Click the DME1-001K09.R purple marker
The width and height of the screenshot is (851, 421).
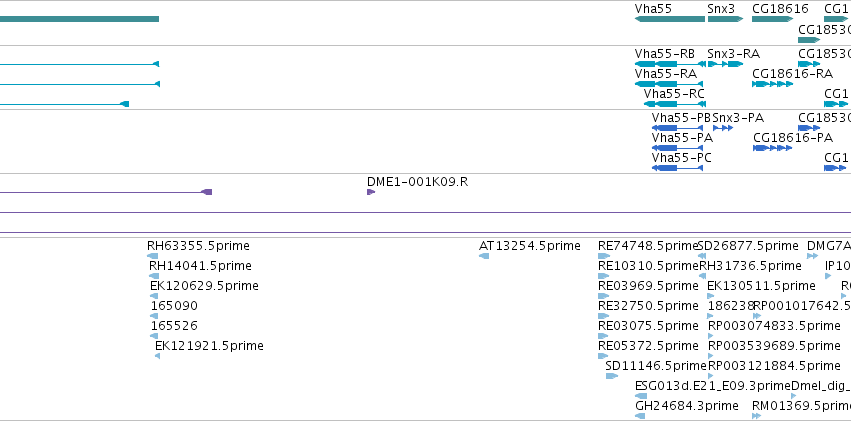coord(371,192)
